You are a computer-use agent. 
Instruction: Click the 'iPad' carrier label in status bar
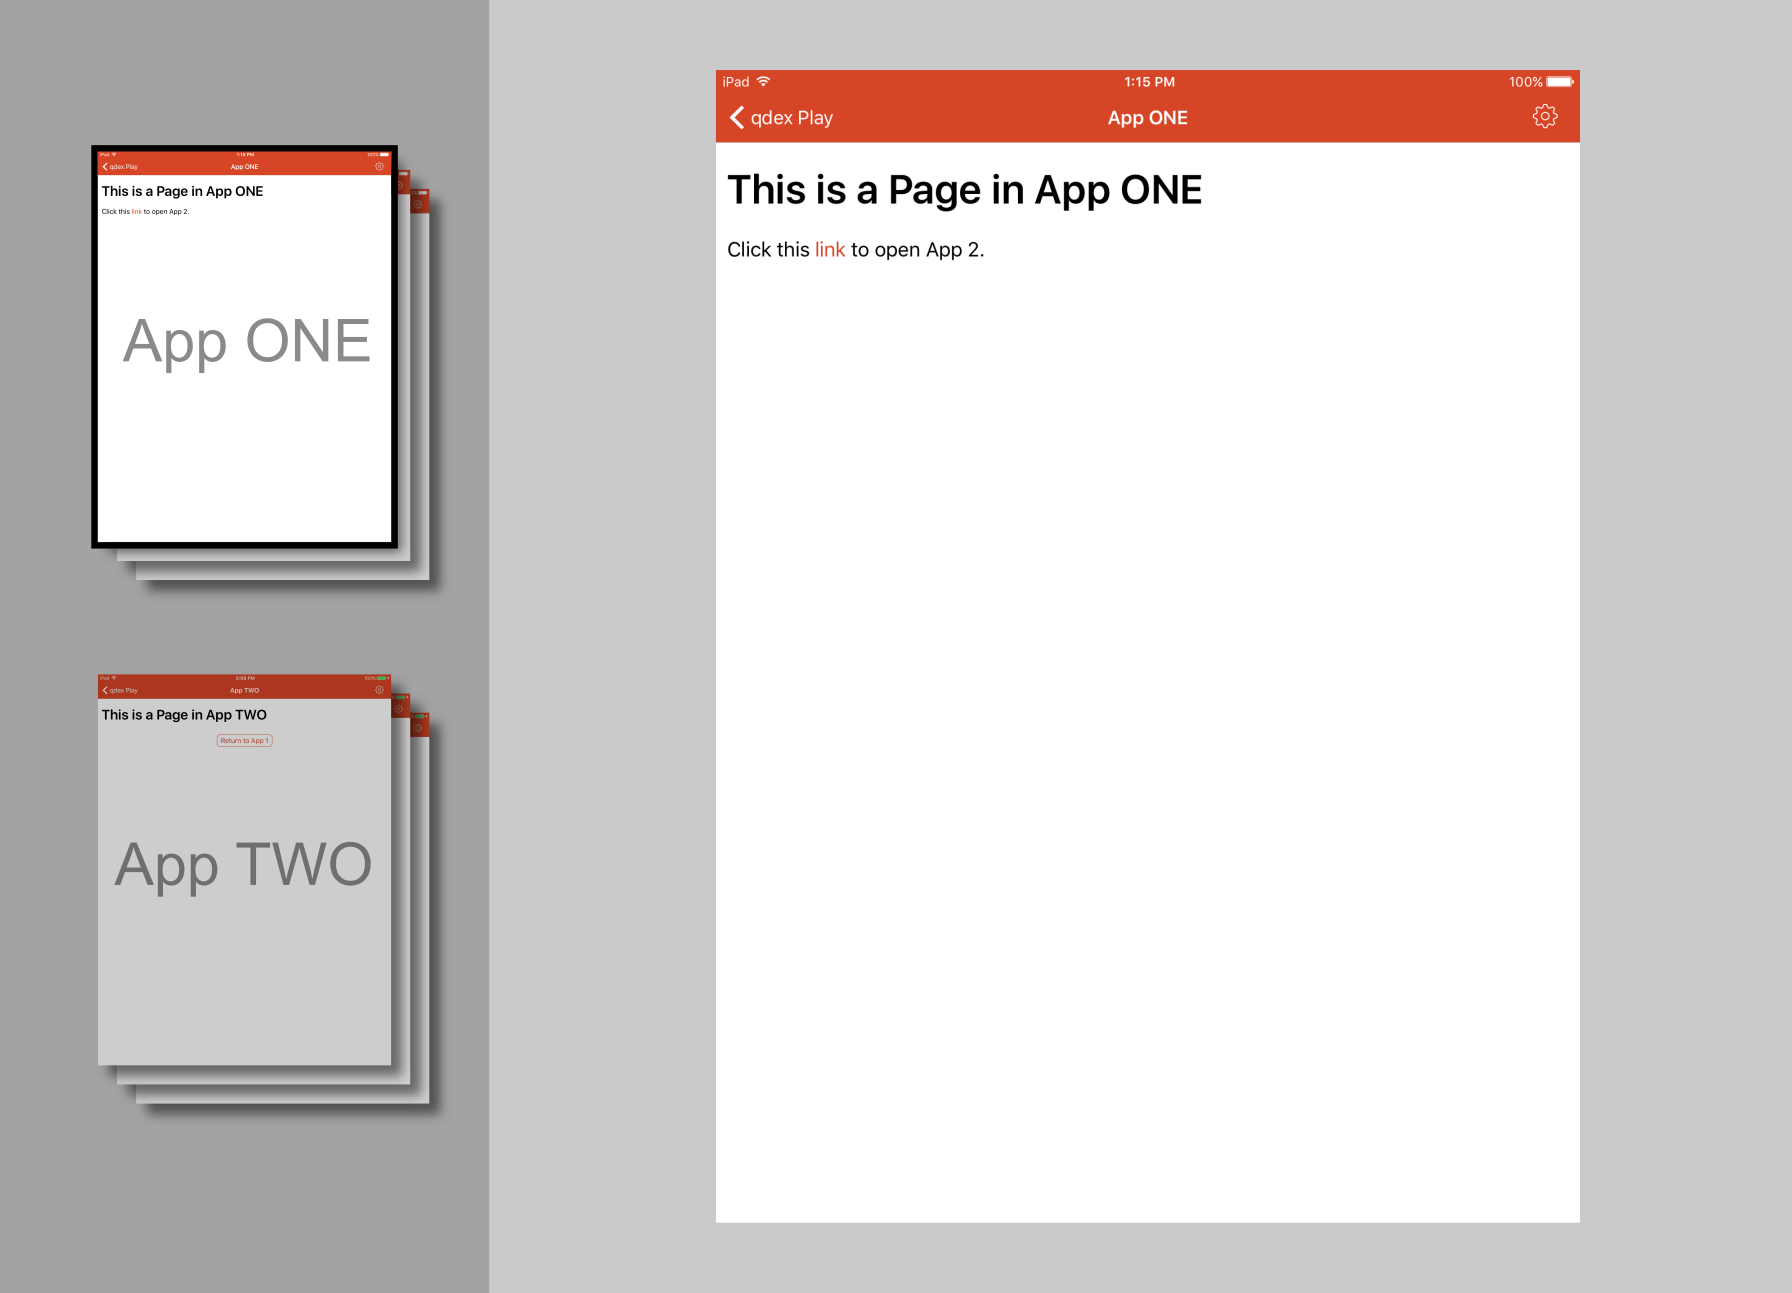point(736,82)
